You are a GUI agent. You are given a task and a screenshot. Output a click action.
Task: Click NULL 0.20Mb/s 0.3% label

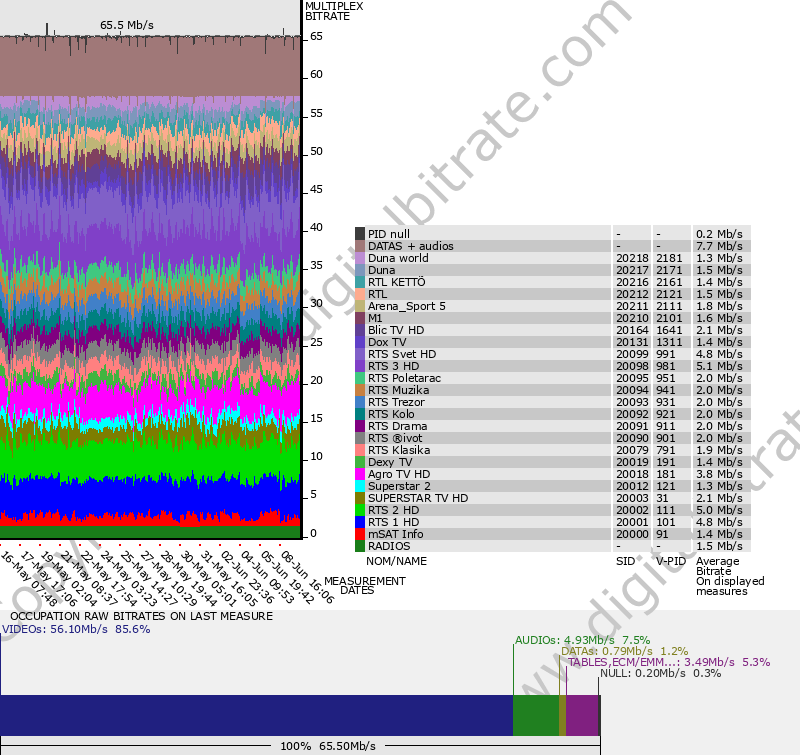coord(661,673)
